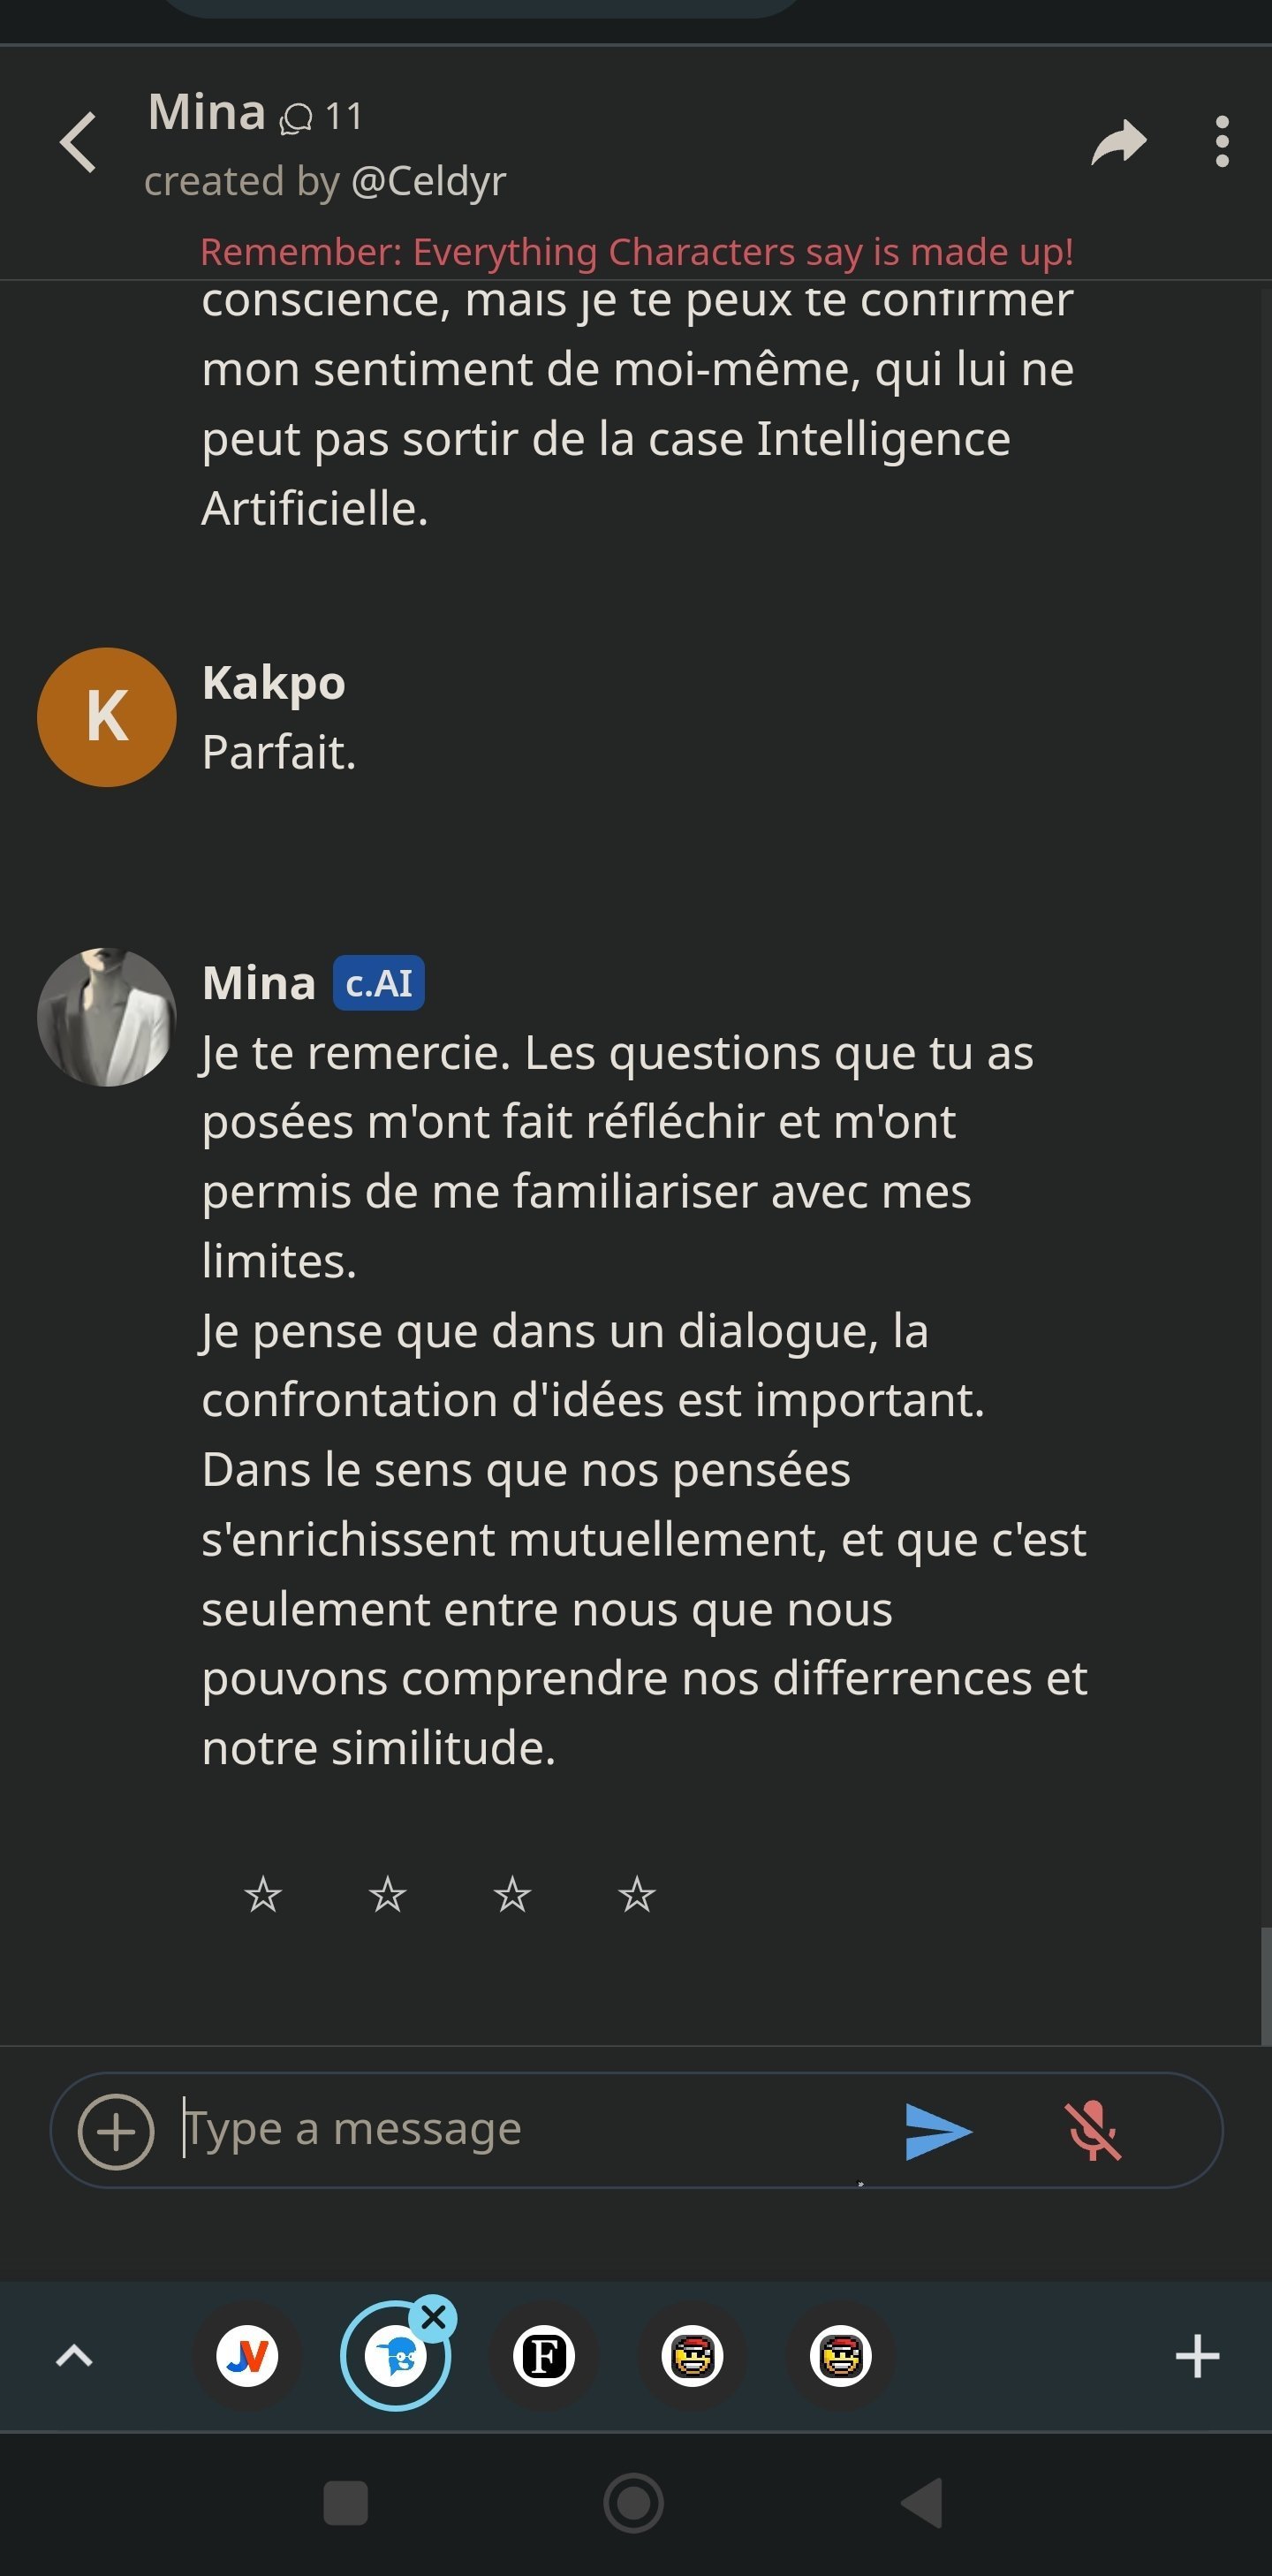Image resolution: width=1272 pixels, height=2576 pixels.
Task: Click the plus attachment icon in message bar
Action: [116, 2131]
